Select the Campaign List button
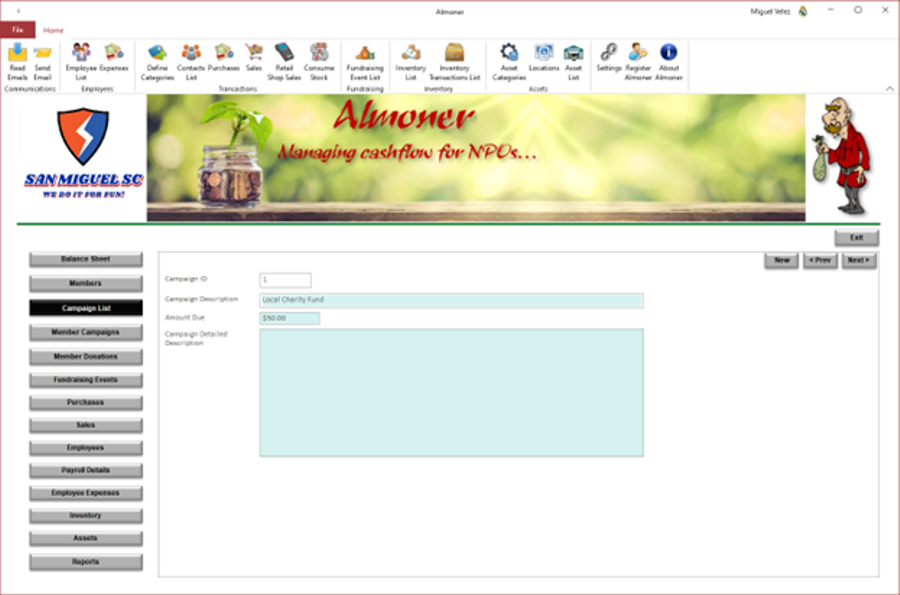 coord(86,308)
